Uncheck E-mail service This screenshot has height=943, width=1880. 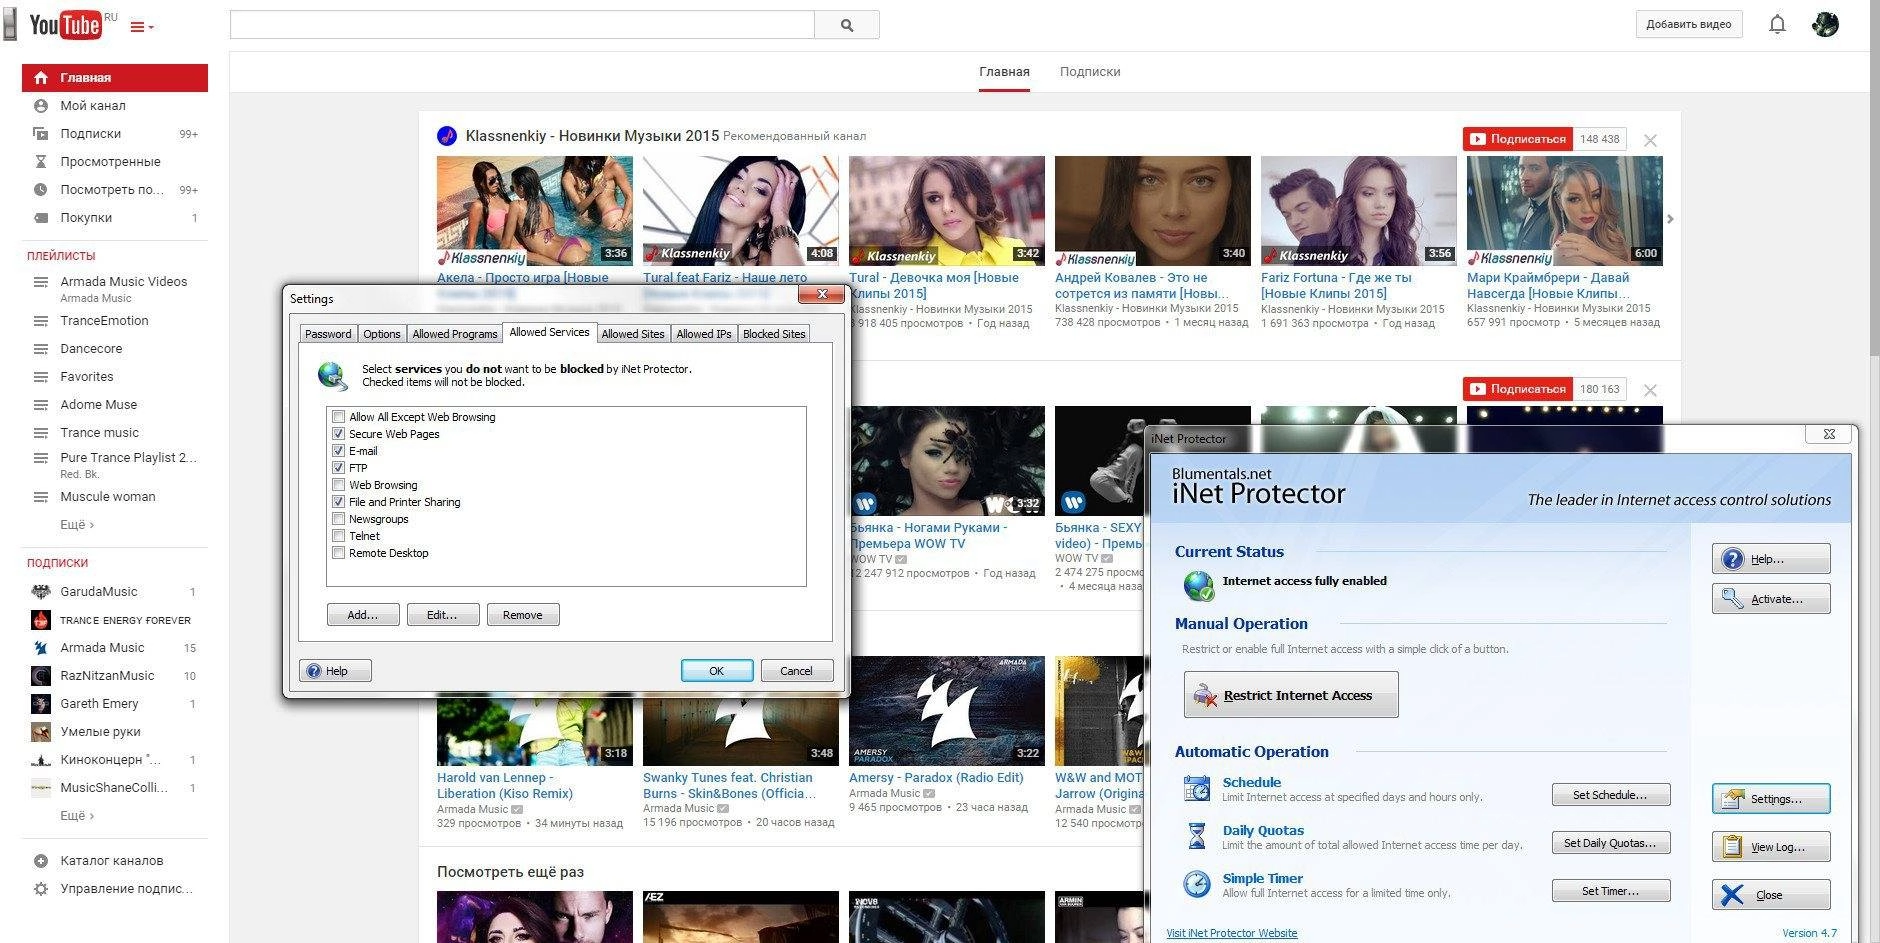339,451
